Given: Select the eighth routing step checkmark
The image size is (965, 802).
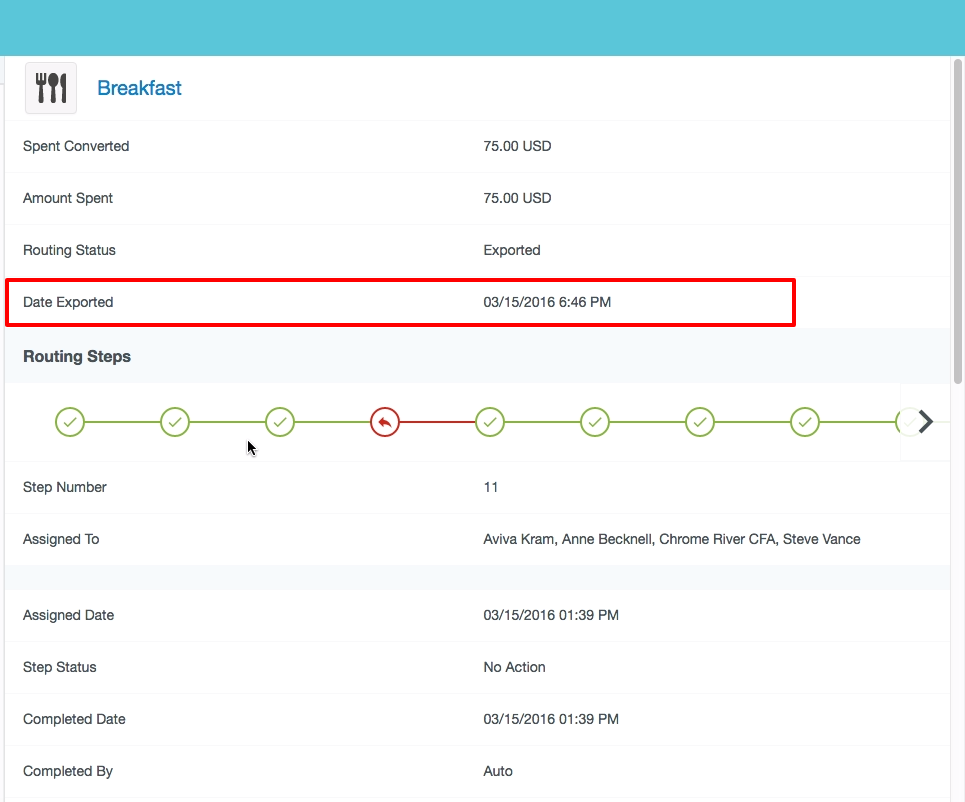Looking at the screenshot, I should coord(805,423).
